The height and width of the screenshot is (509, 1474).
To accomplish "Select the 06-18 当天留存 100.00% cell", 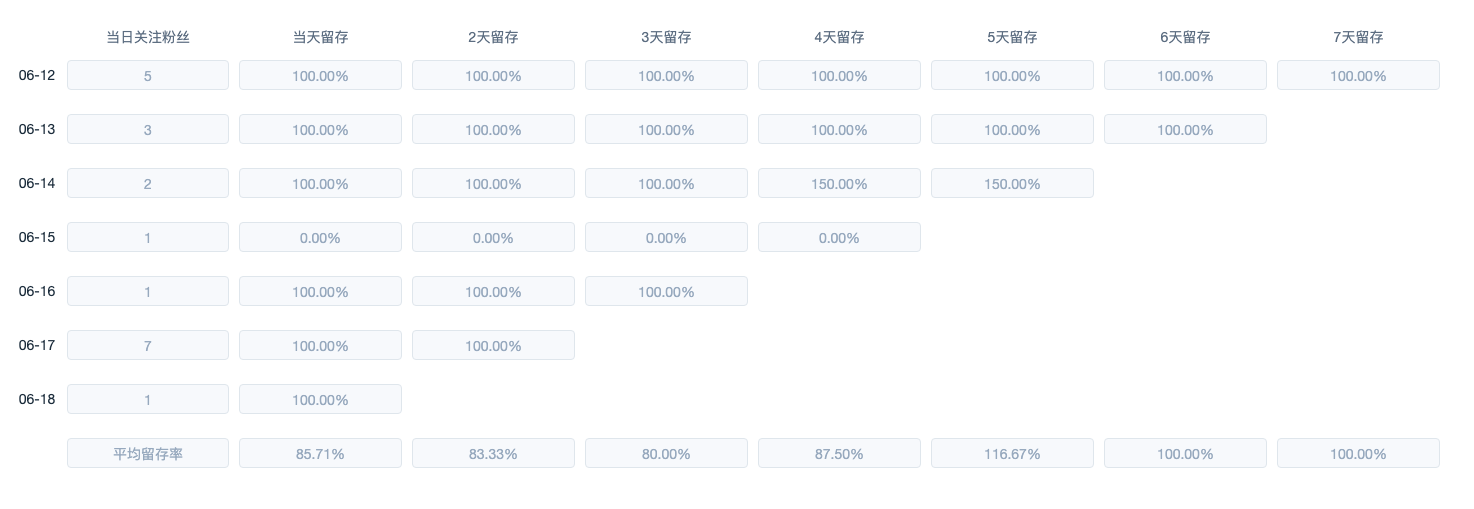I will coord(320,400).
